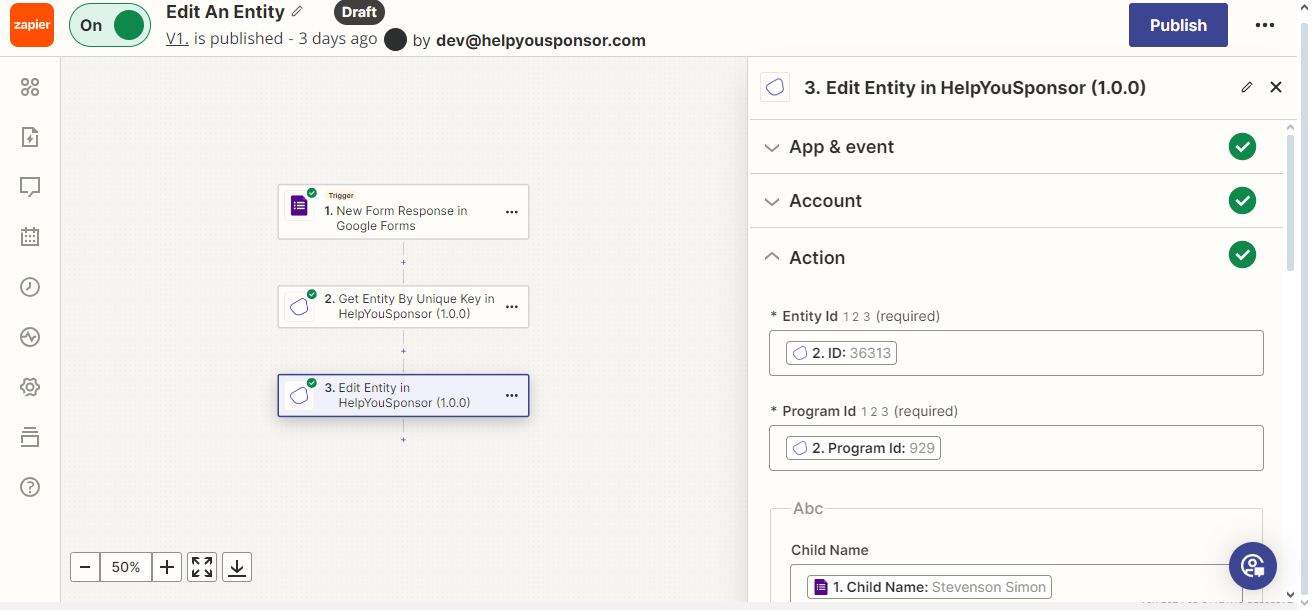
Task: Click the download export icon
Action: (x=237, y=567)
